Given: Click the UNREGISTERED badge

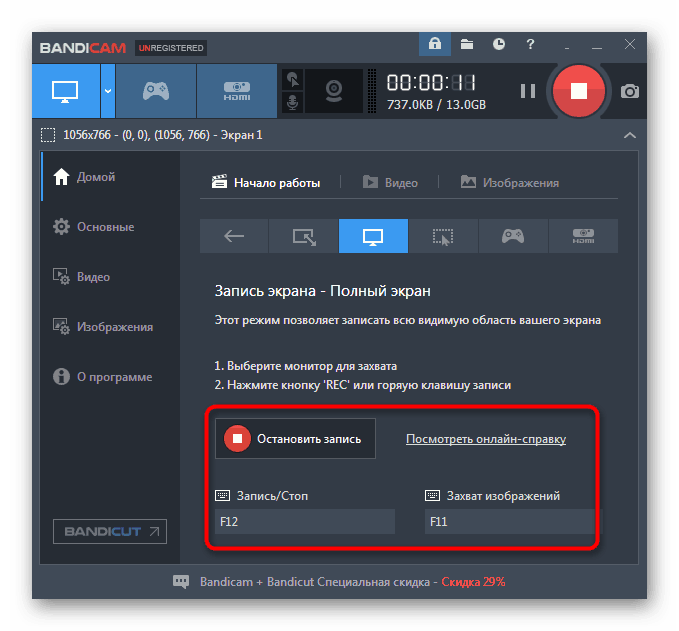Looking at the screenshot, I should pyautogui.click(x=171, y=48).
